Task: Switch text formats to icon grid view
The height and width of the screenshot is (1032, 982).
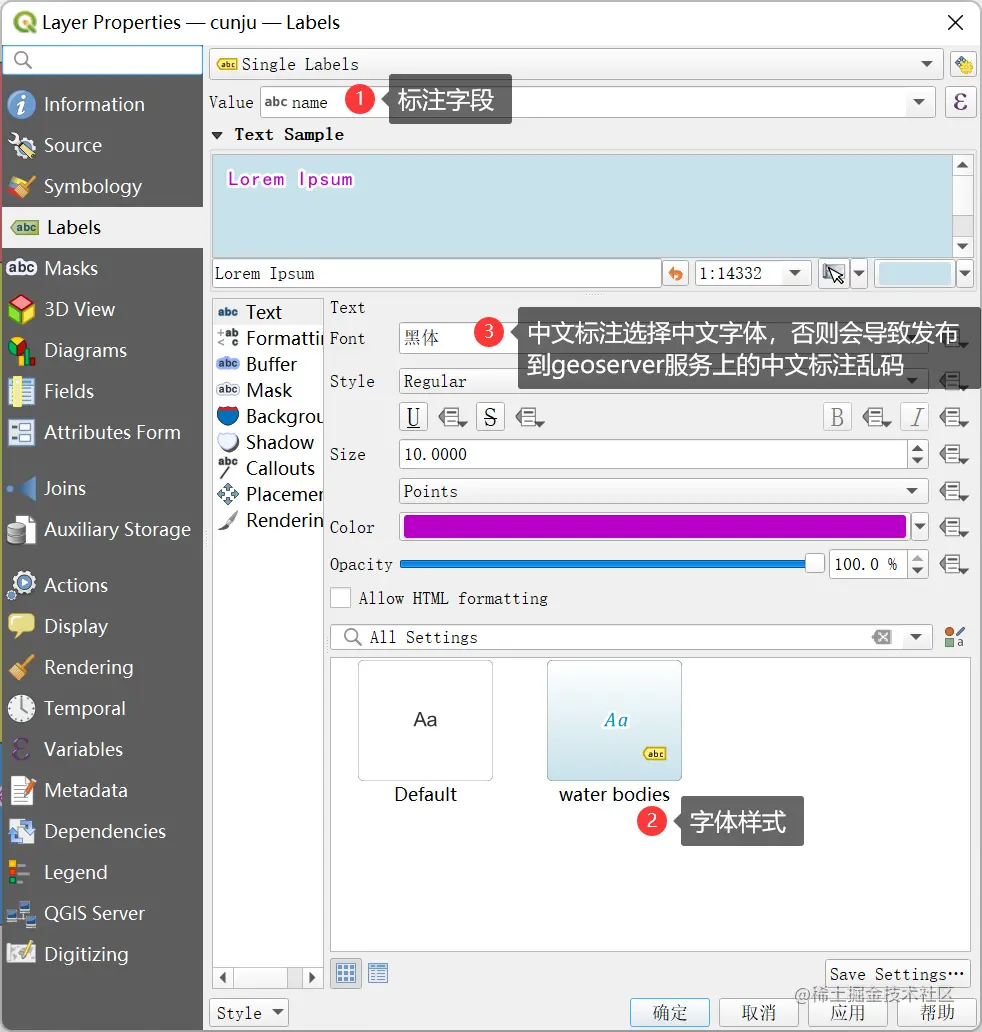Action: coord(346,973)
